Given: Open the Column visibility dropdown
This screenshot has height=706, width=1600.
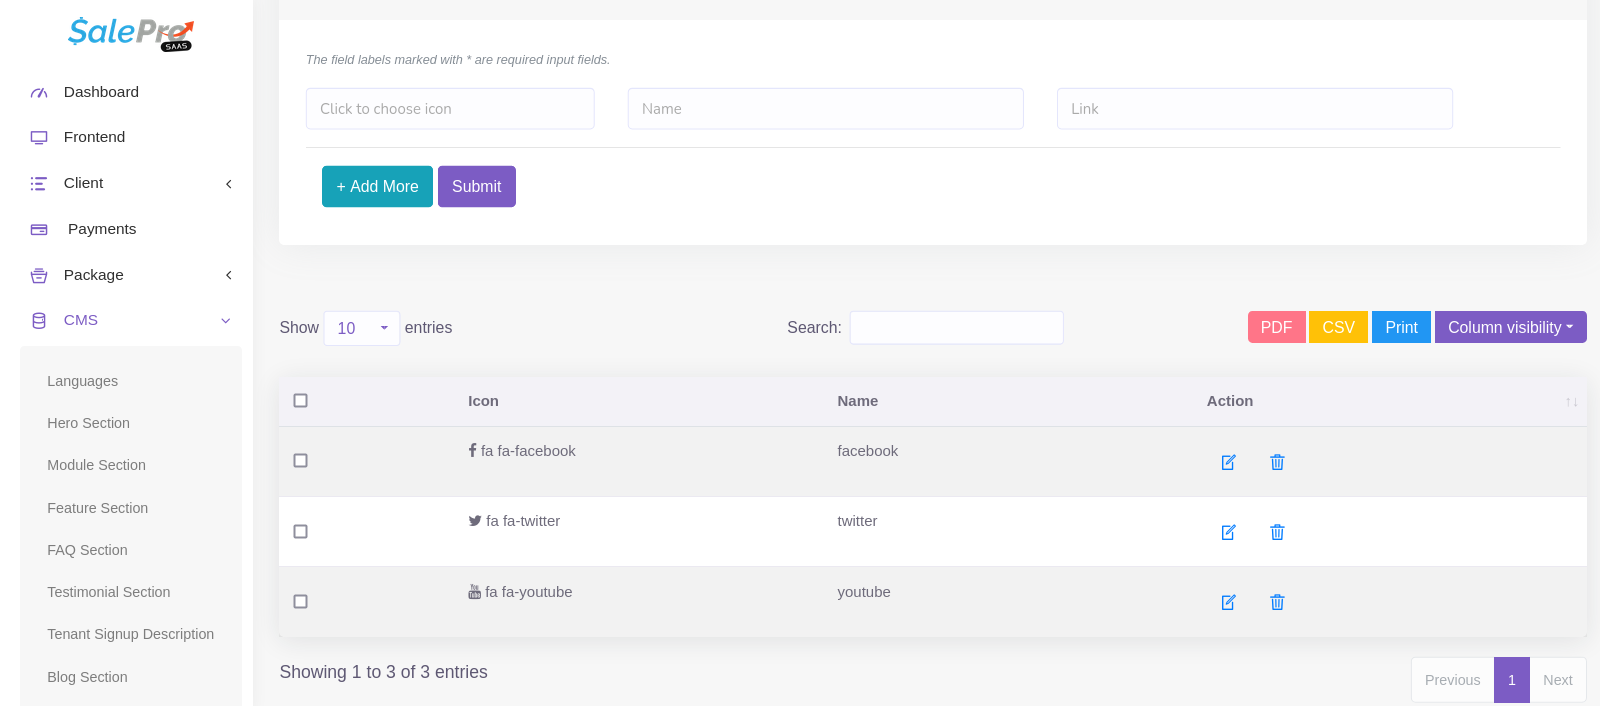Looking at the screenshot, I should pyautogui.click(x=1510, y=327).
